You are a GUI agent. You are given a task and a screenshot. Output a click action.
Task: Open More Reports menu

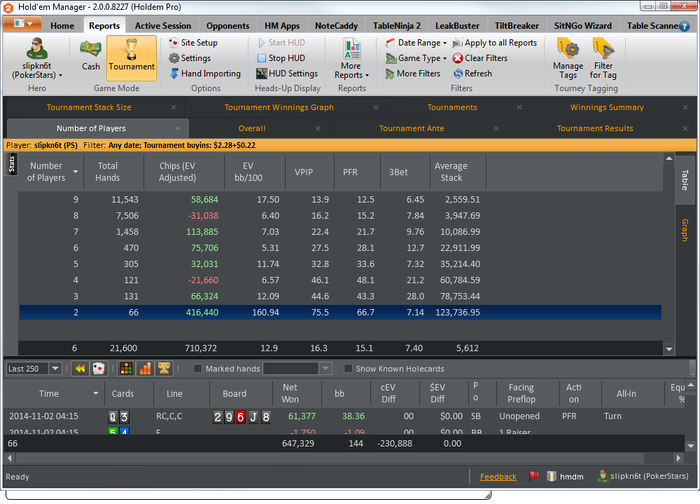tap(352, 59)
